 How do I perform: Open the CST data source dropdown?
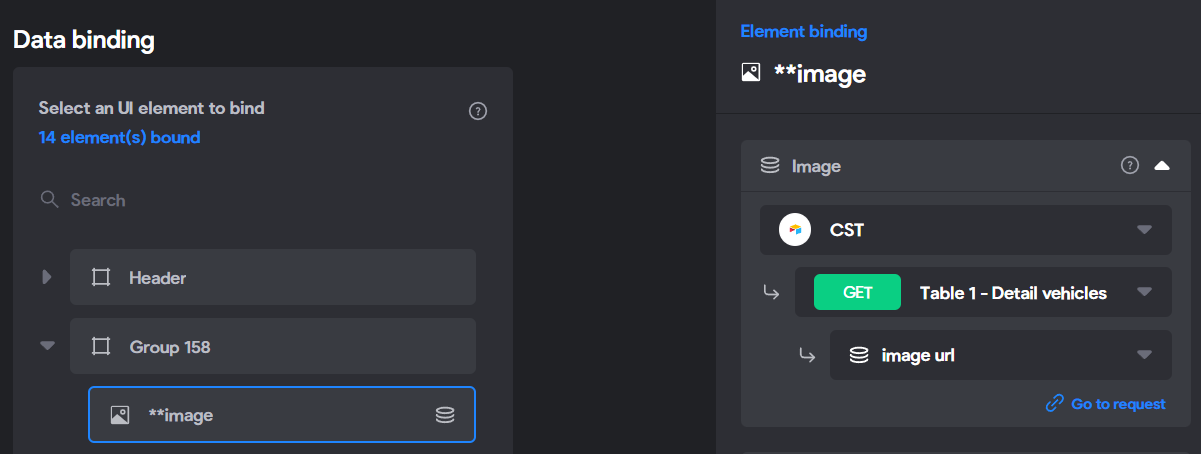pyautogui.click(x=966, y=230)
